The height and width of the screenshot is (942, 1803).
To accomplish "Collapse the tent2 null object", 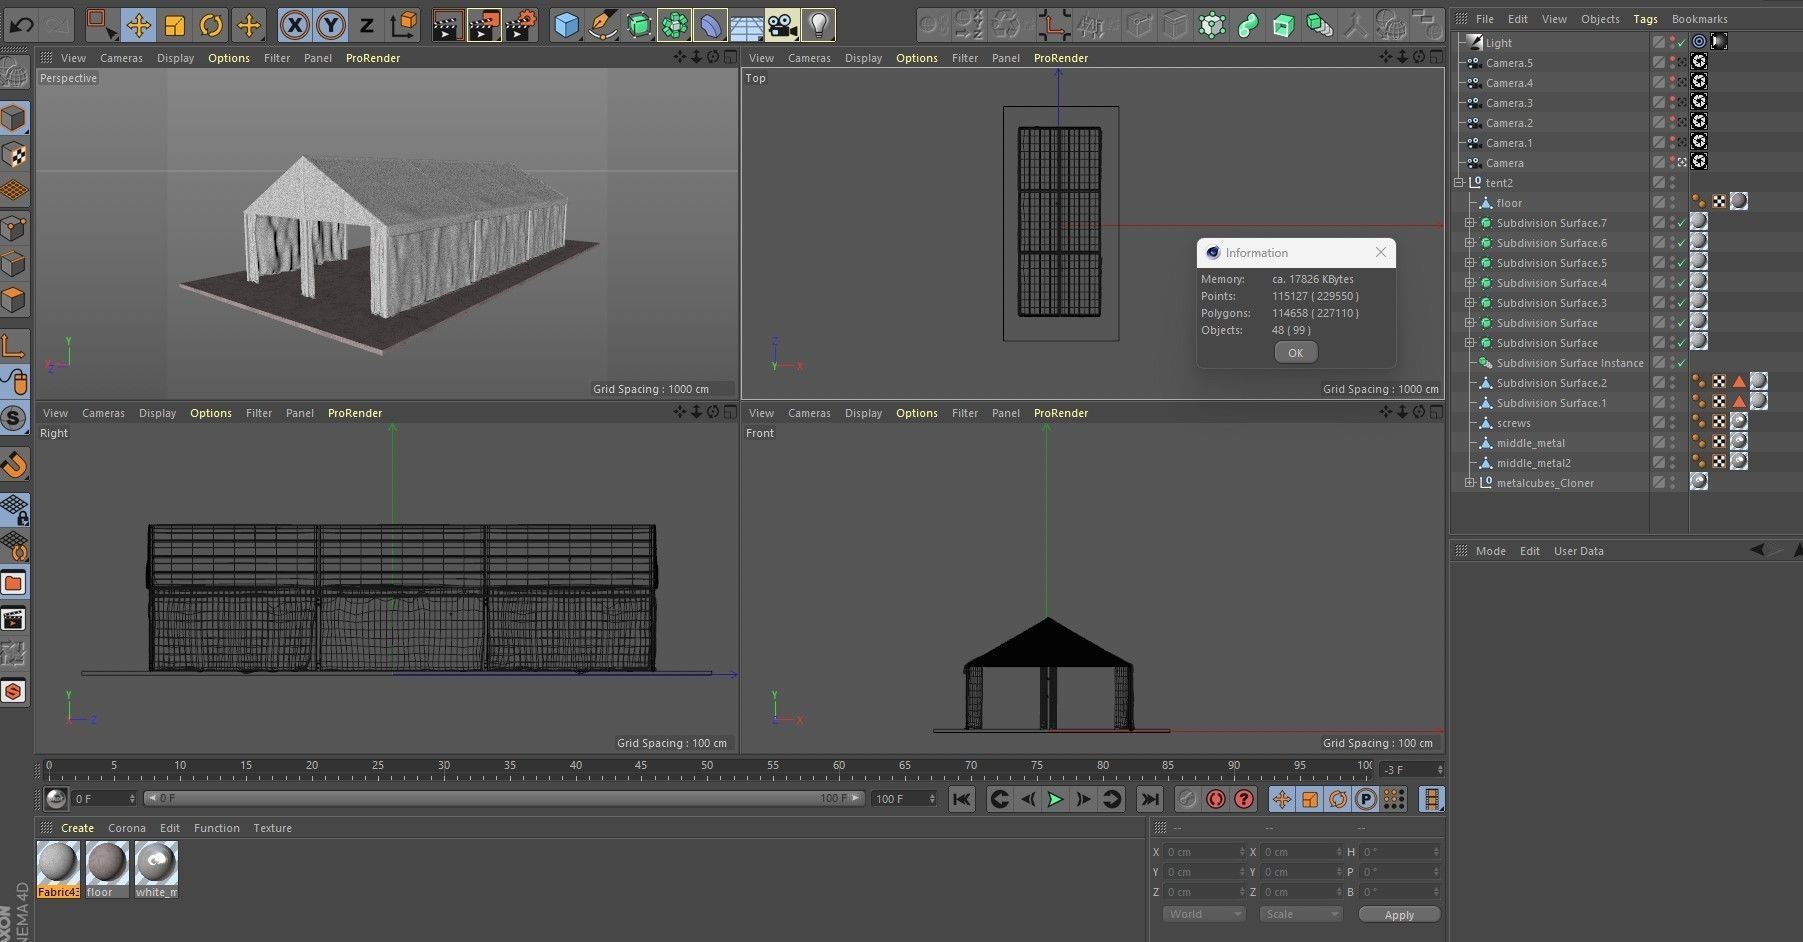I will click(1459, 183).
